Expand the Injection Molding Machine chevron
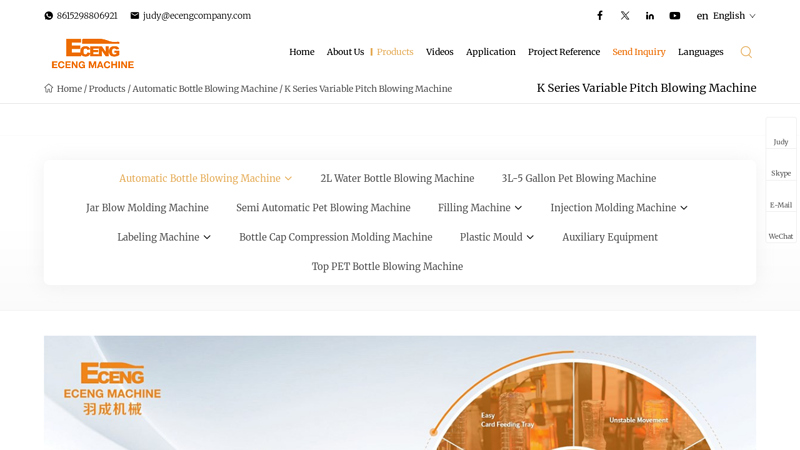The image size is (800, 450). click(684, 208)
